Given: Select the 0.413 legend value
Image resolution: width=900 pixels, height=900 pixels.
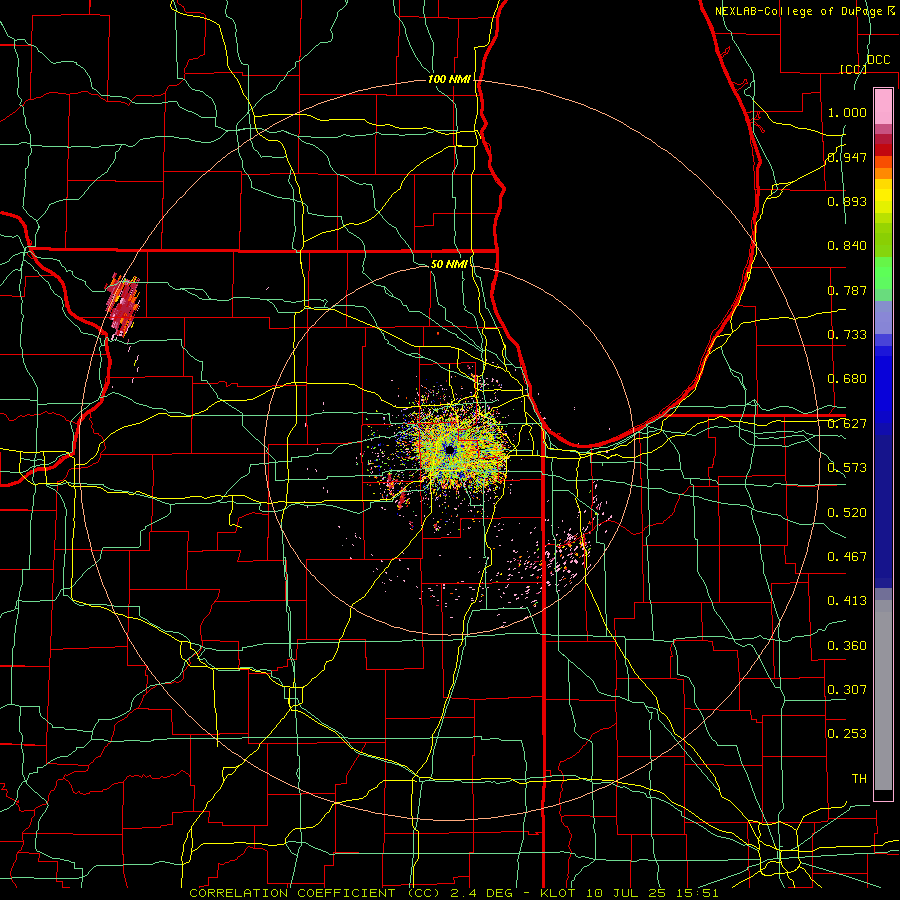Looking at the screenshot, I should (847, 601).
